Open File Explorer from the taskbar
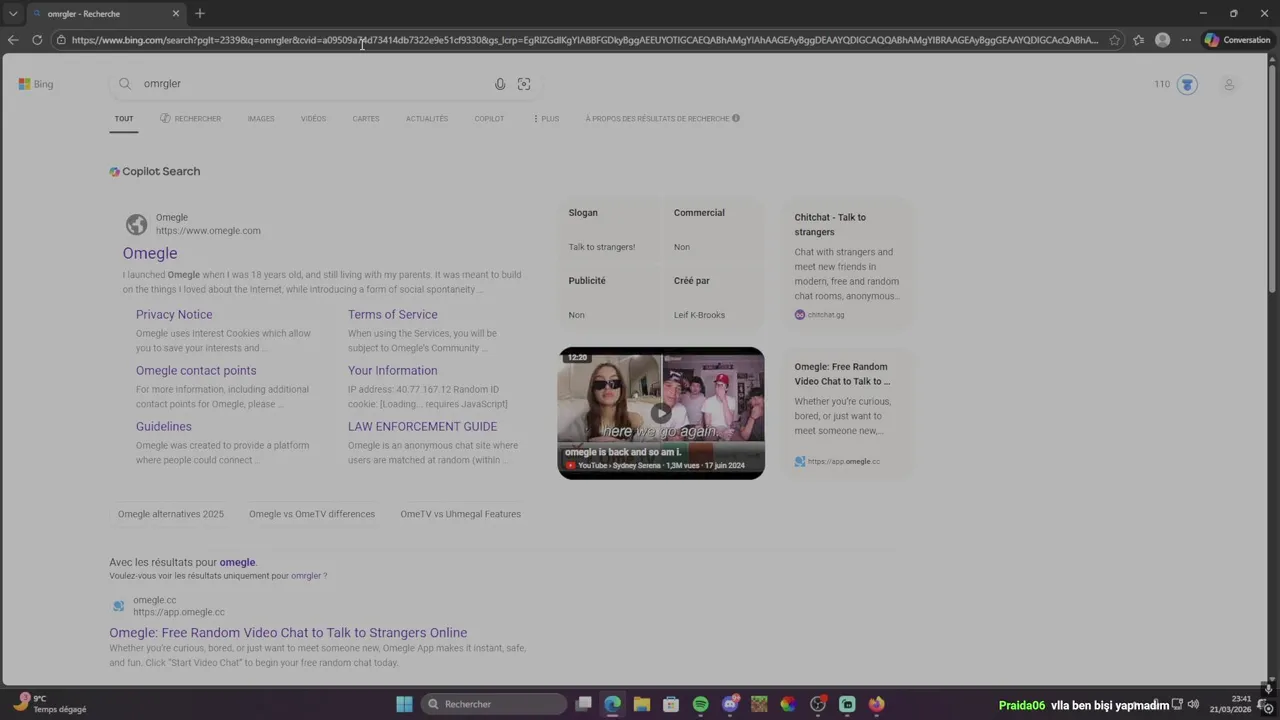1280x720 pixels. [642, 704]
